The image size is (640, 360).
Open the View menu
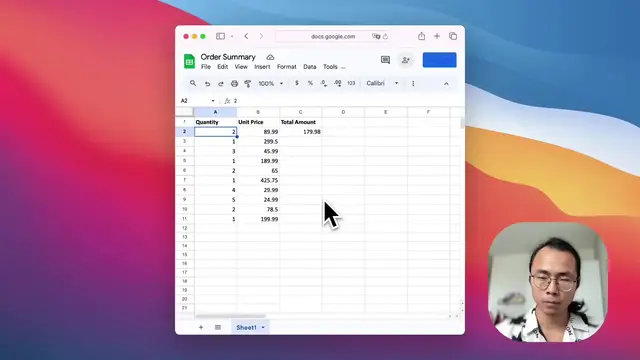[241, 67]
